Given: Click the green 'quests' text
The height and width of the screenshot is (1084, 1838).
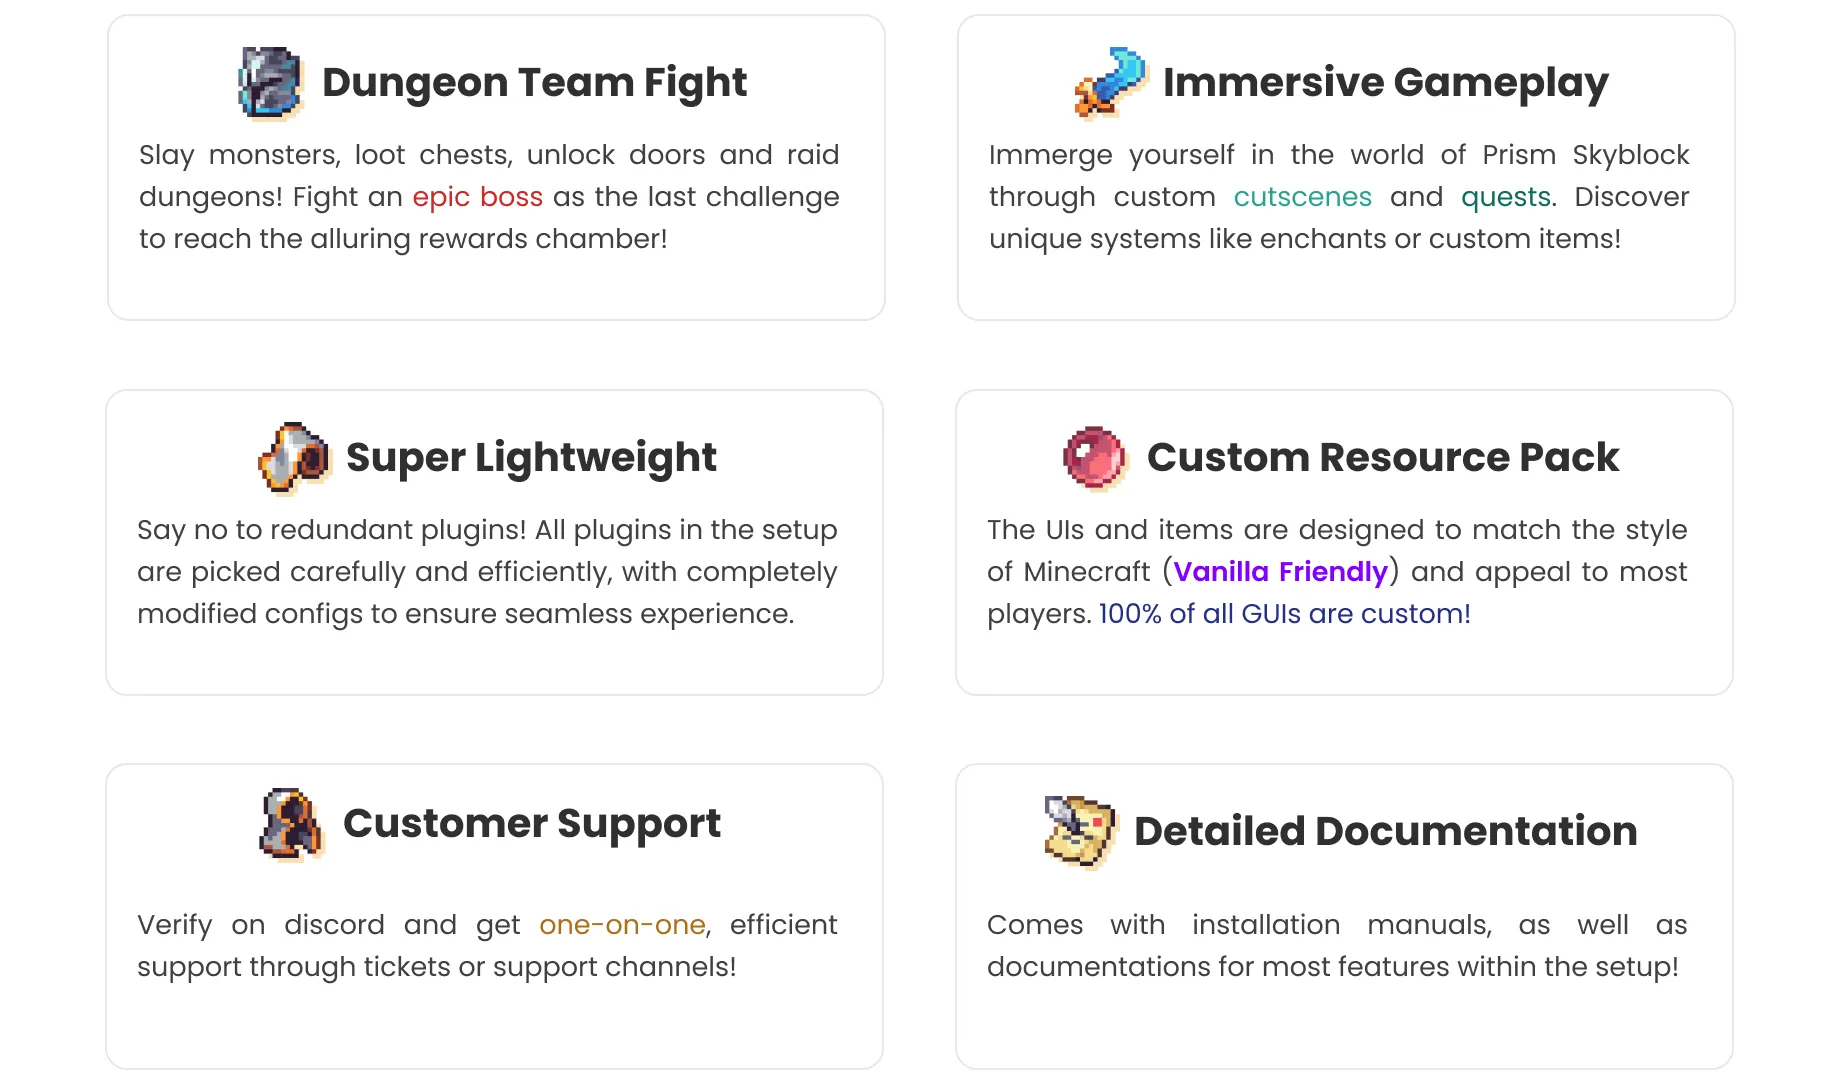Looking at the screenshot, I should pyautogui.click(x=1506, y=197).
